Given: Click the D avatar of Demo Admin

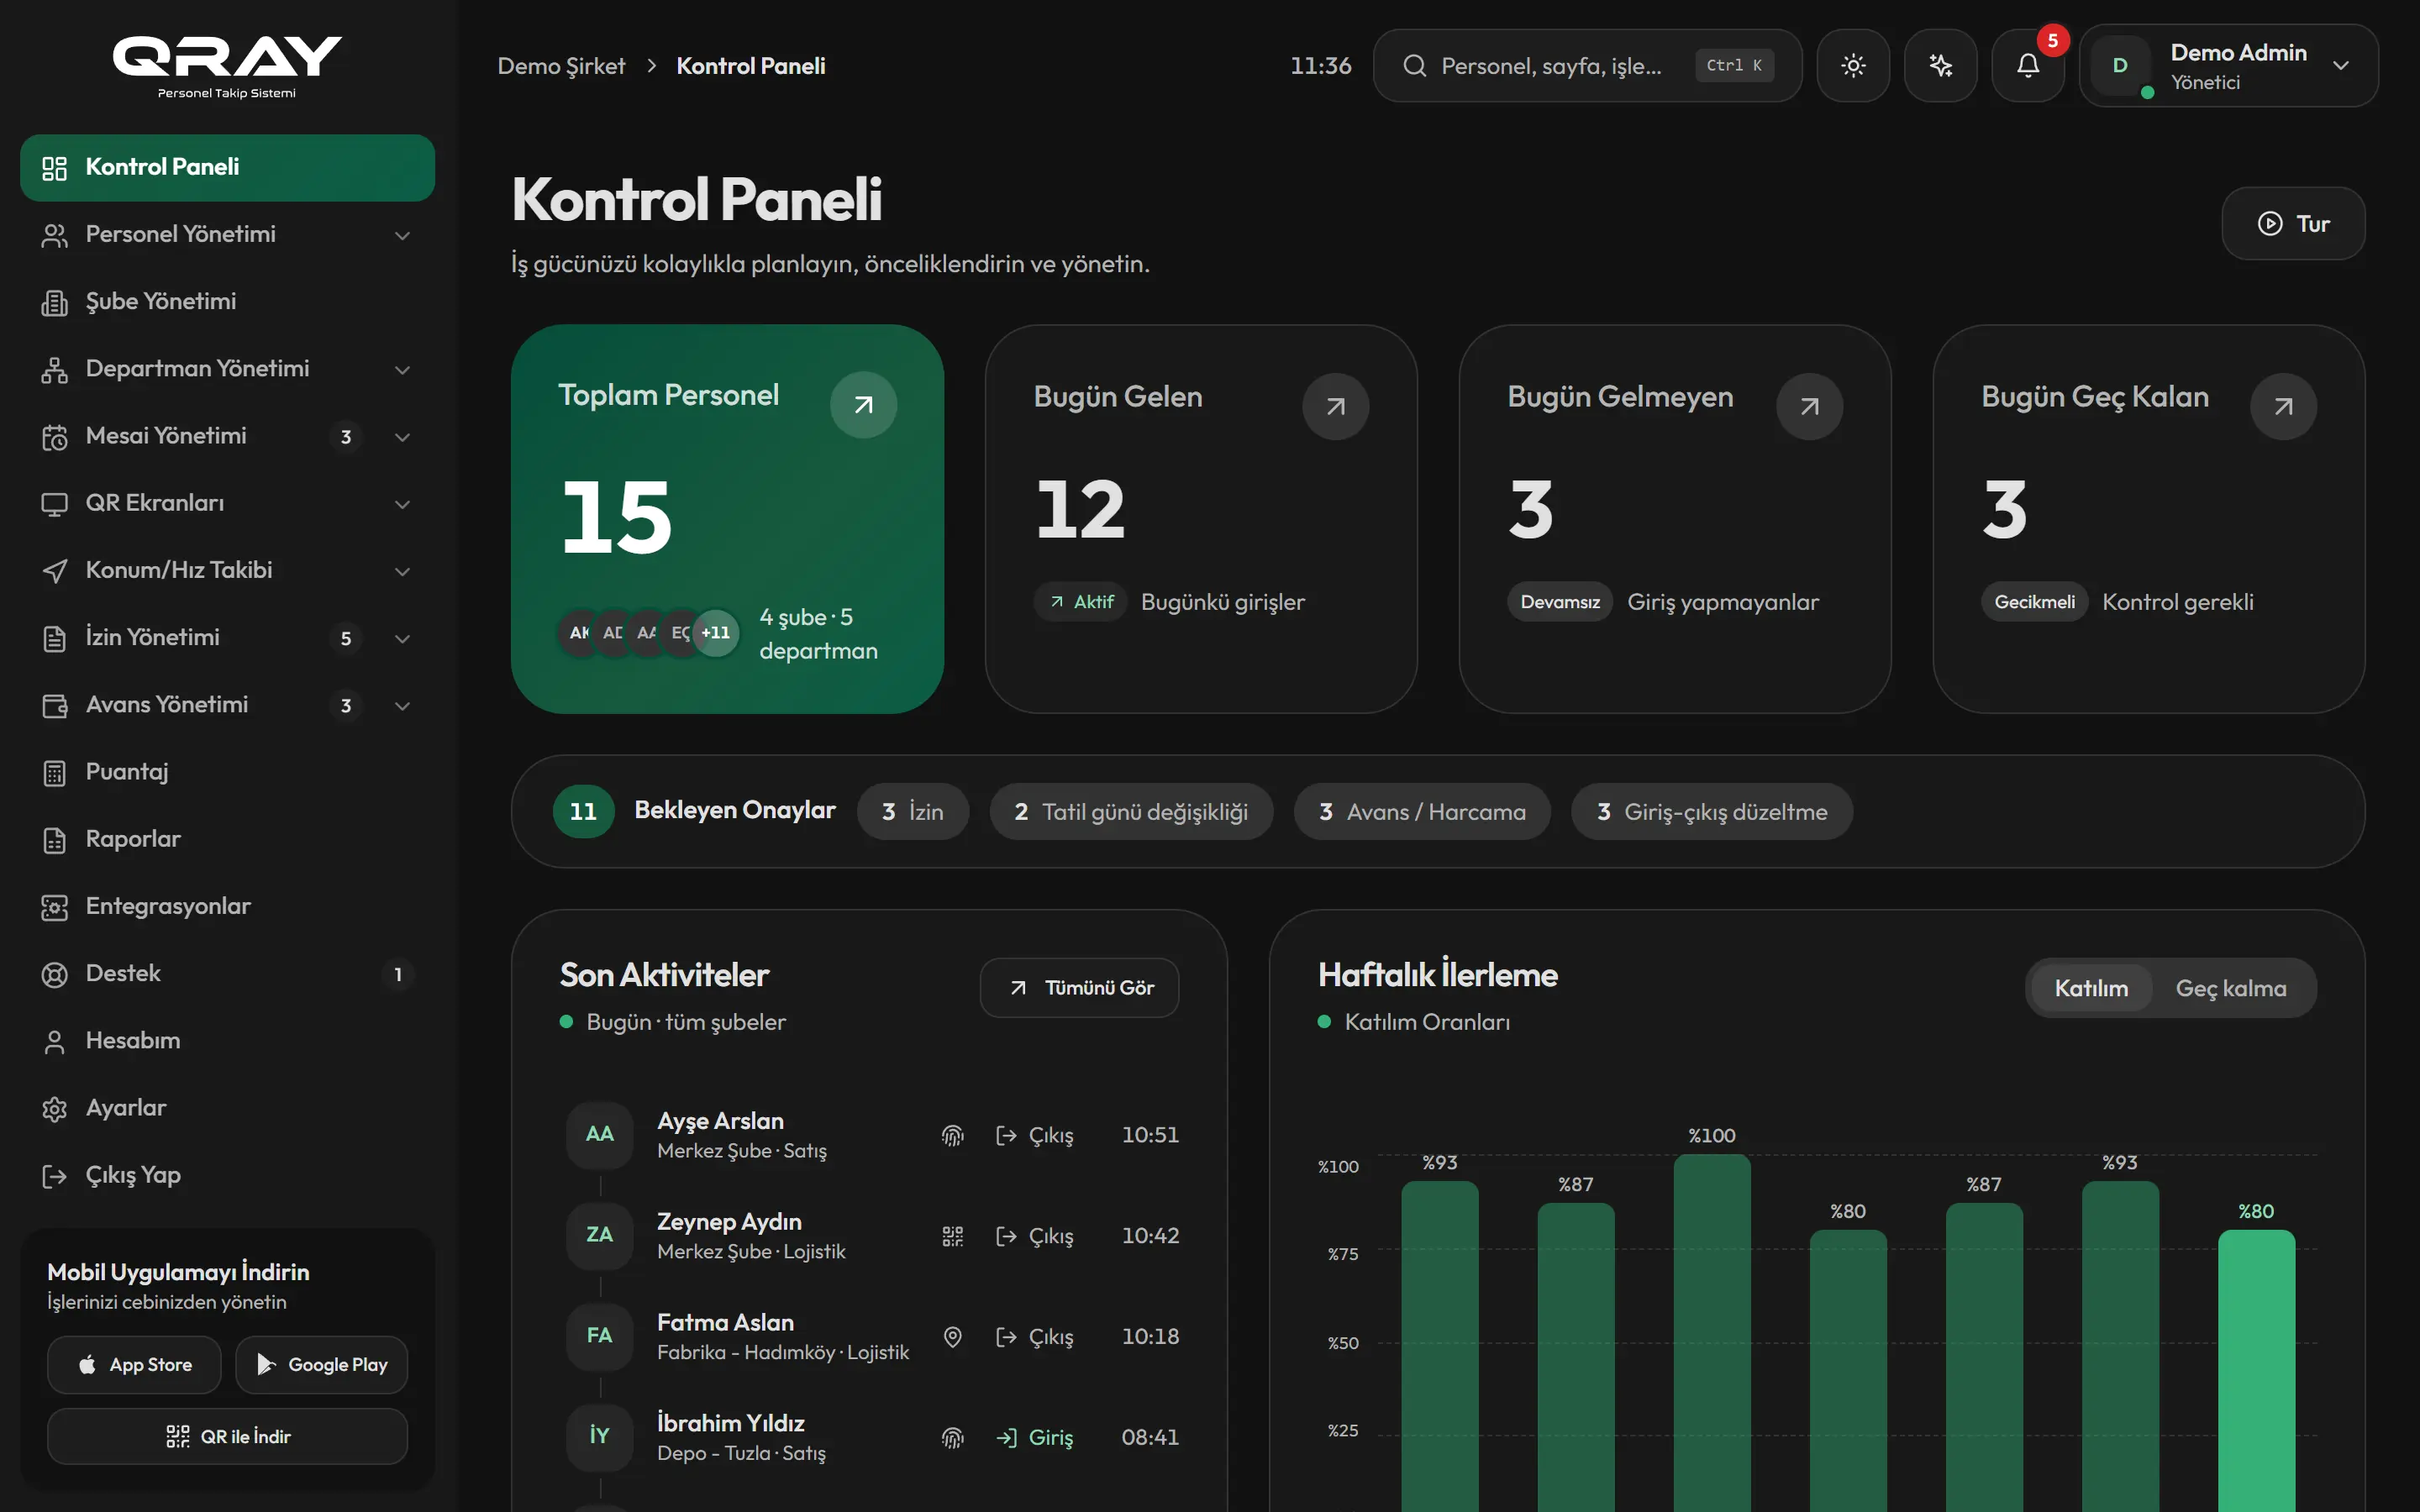Looking at the screenshot, I should point(2120,66).
